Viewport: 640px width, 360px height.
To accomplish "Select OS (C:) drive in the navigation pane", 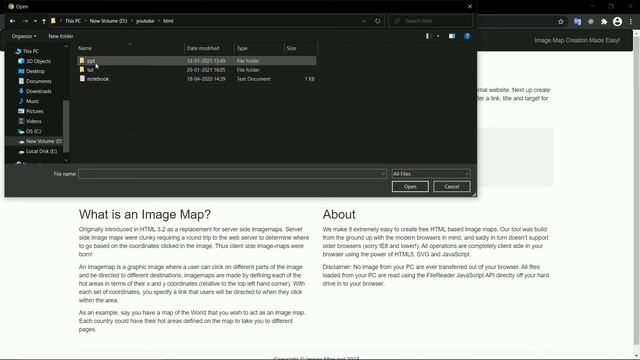I will pos(29,131).
